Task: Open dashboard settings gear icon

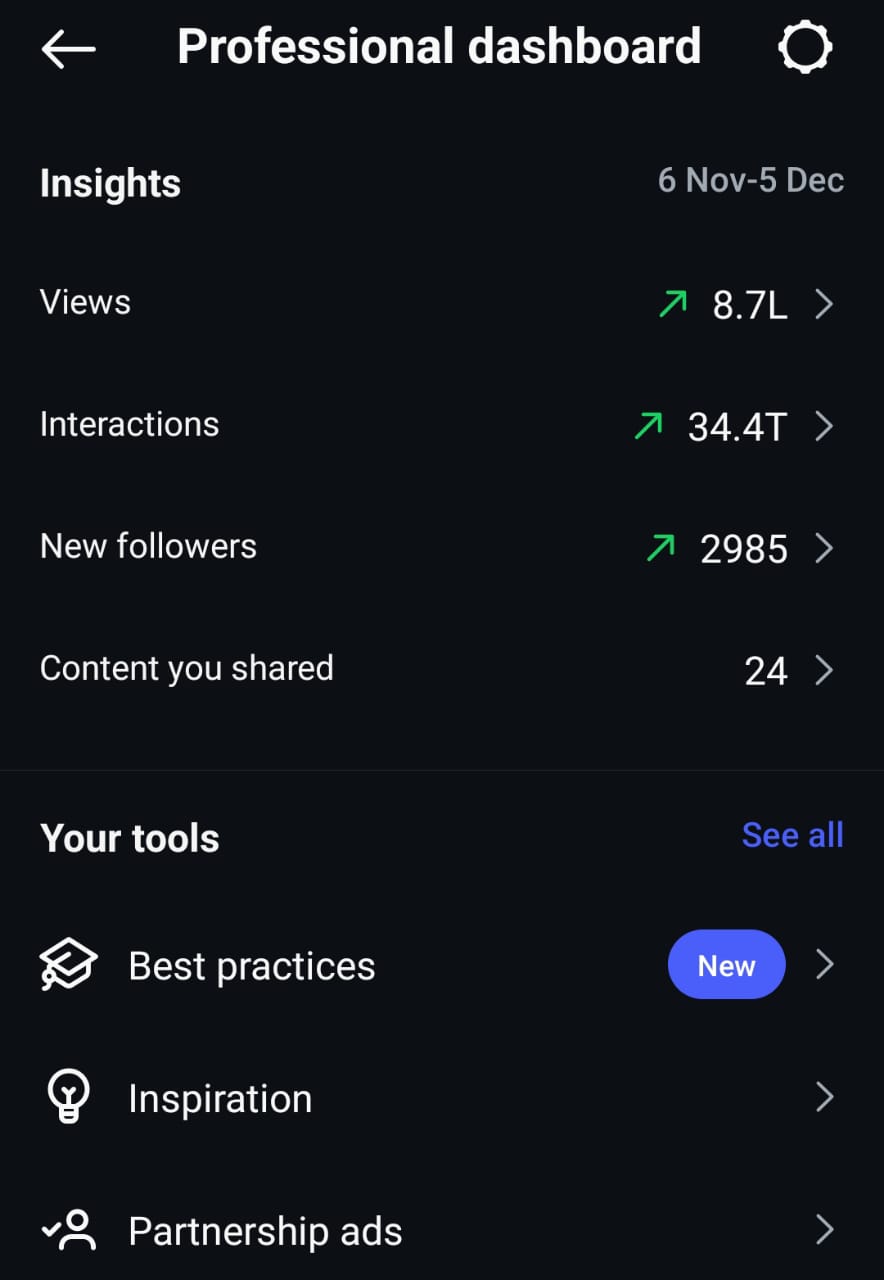Action: (x=804, y=47)
